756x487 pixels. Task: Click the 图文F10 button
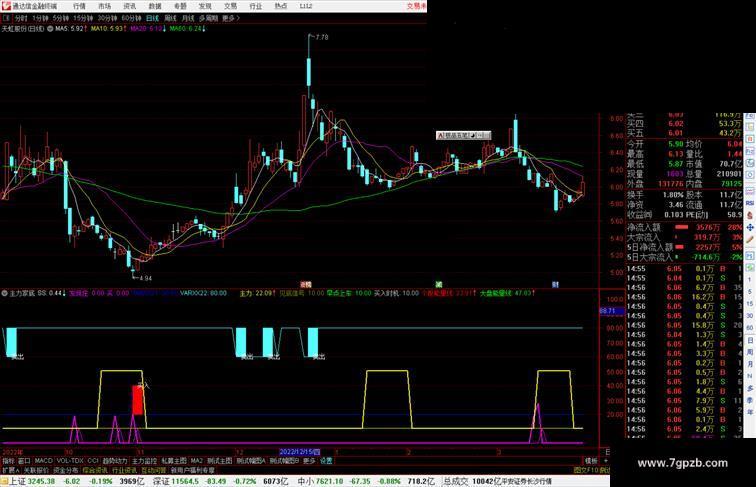585,470
